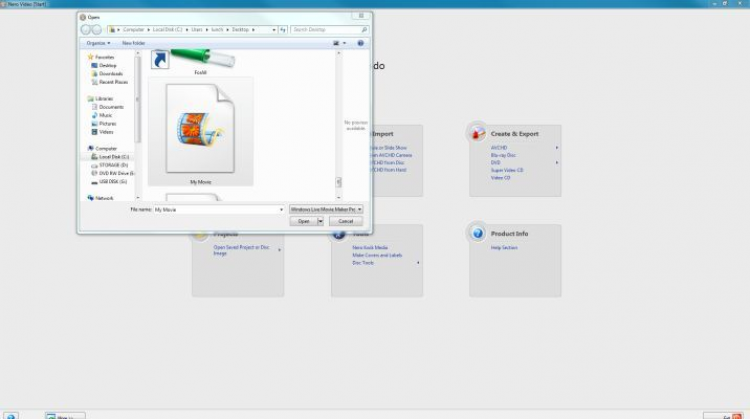Click the blue Help icon in Open dialog
The height and width of the screenshot is (419, 750).
pyautogui.click(x=361, y=43)
